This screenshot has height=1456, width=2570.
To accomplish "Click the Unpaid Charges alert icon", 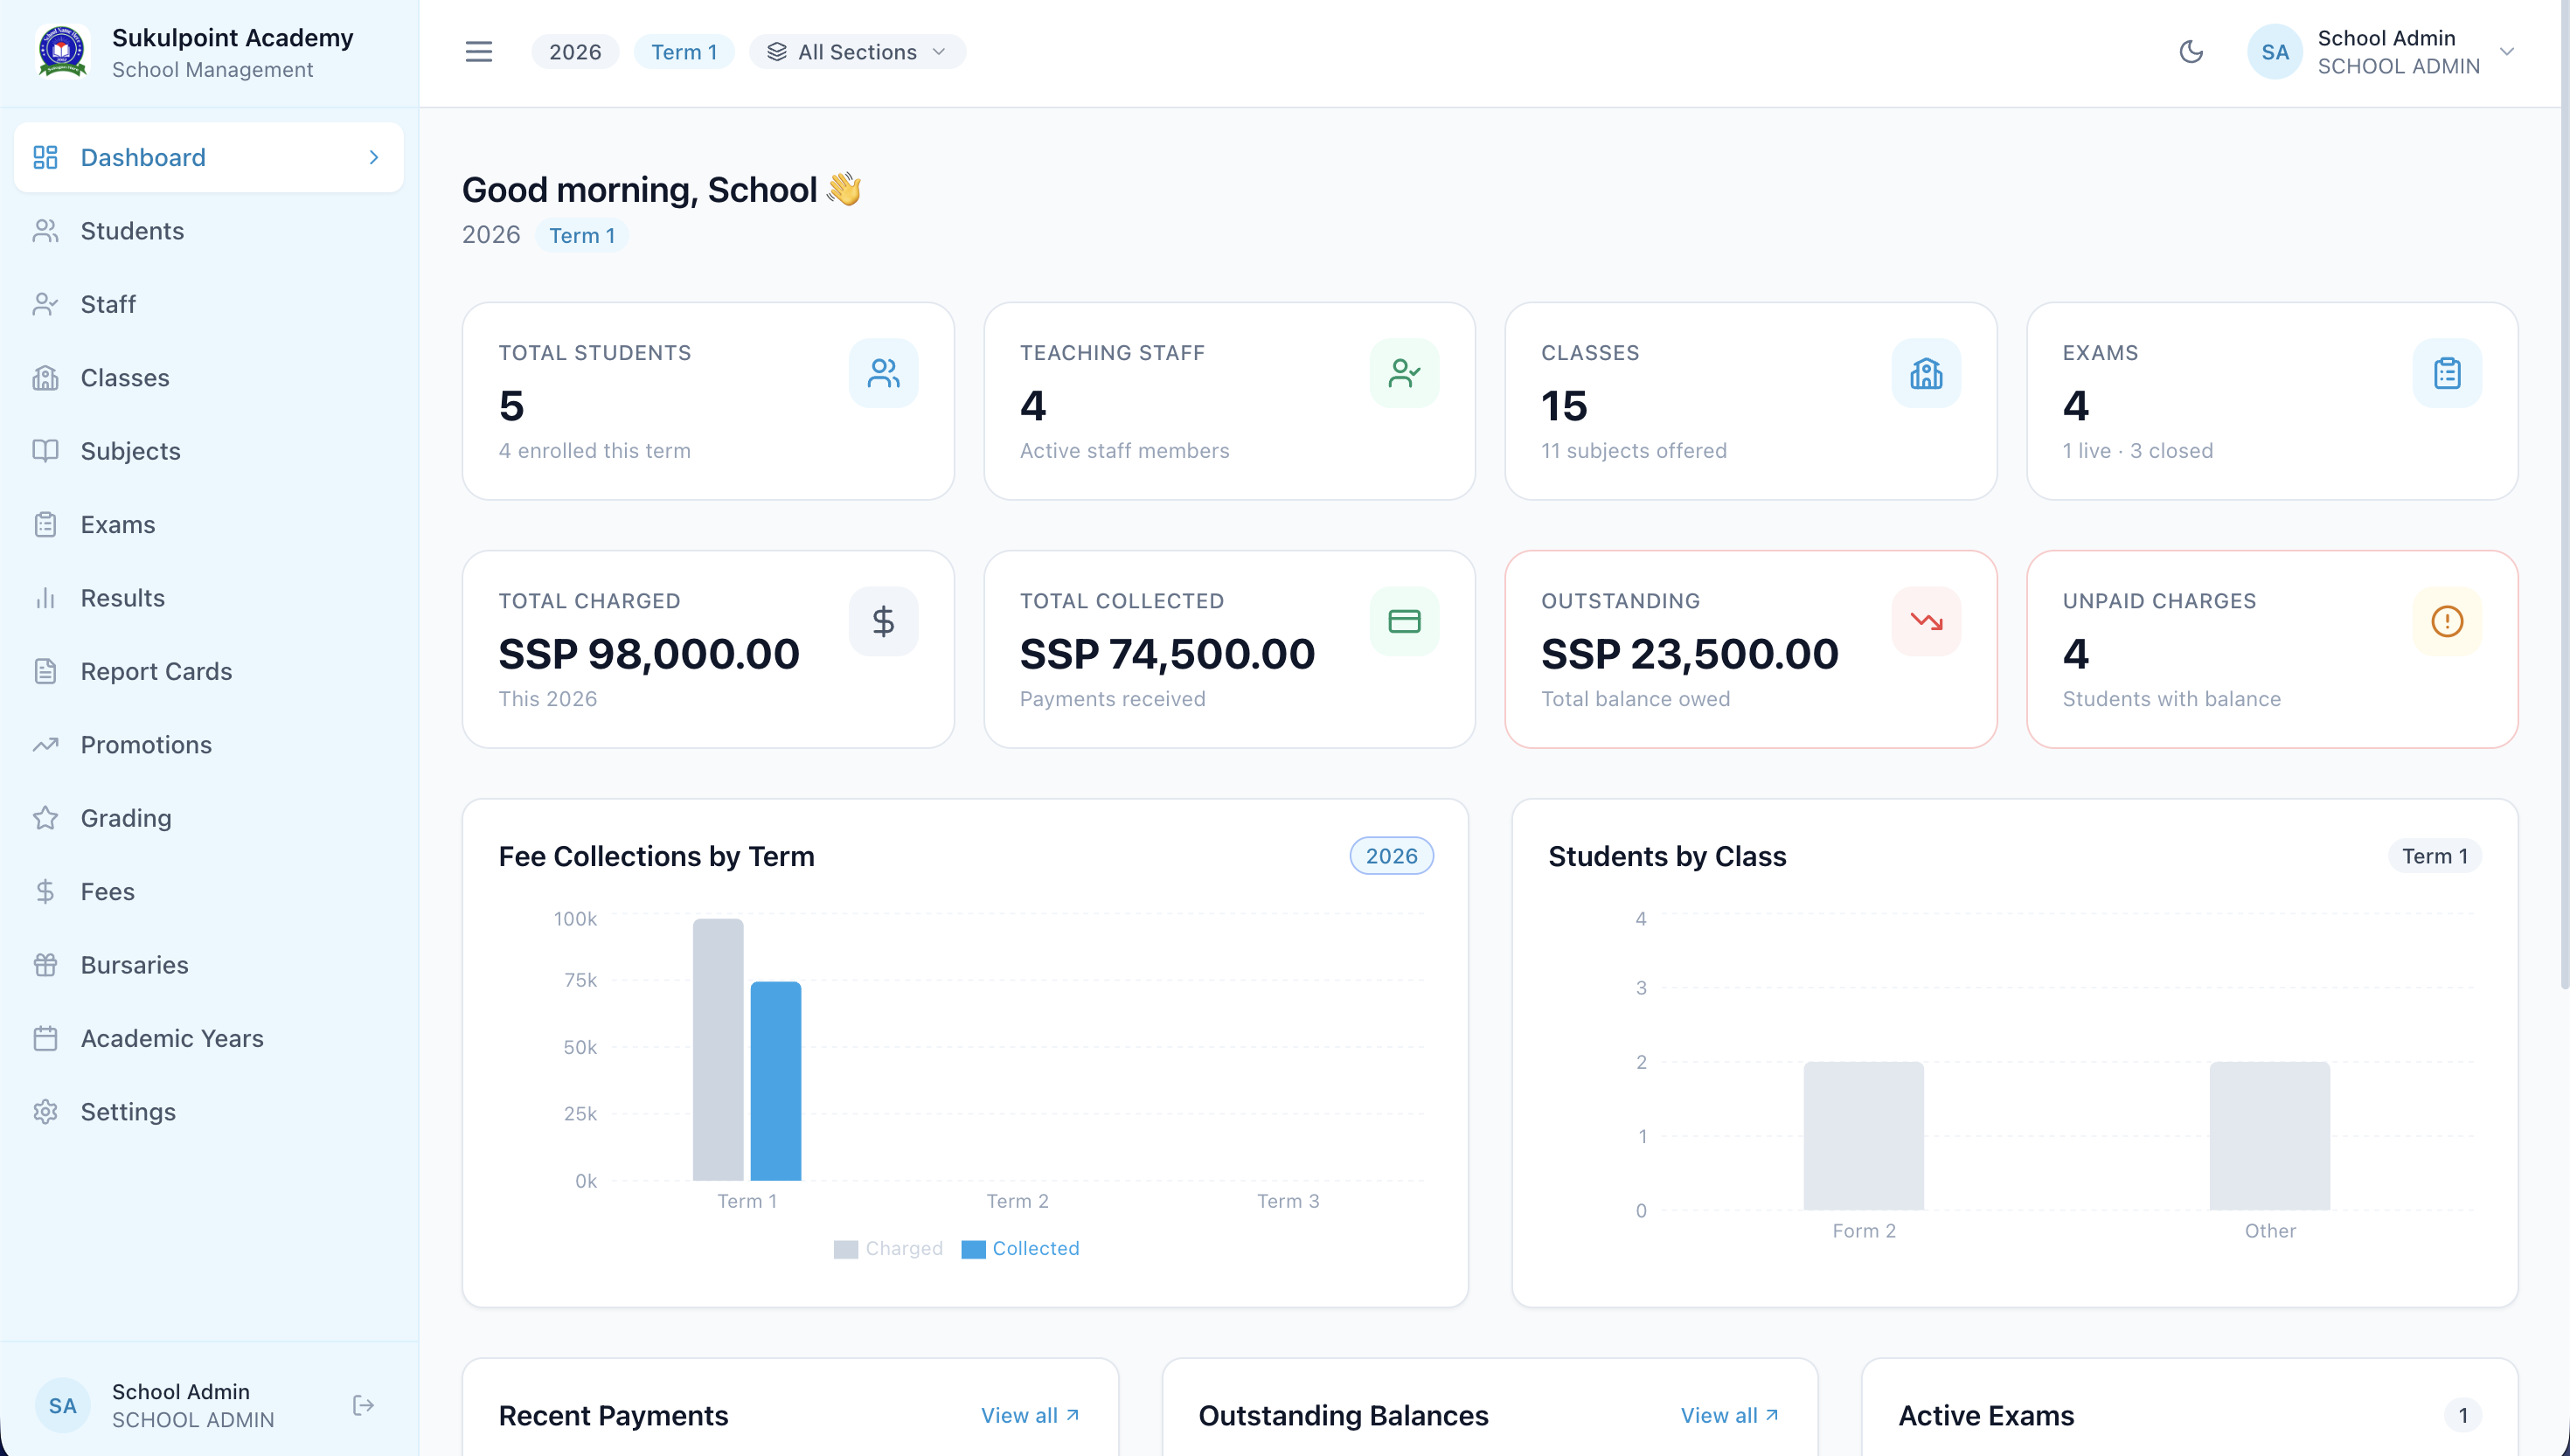I will [x=2446, y=621].
